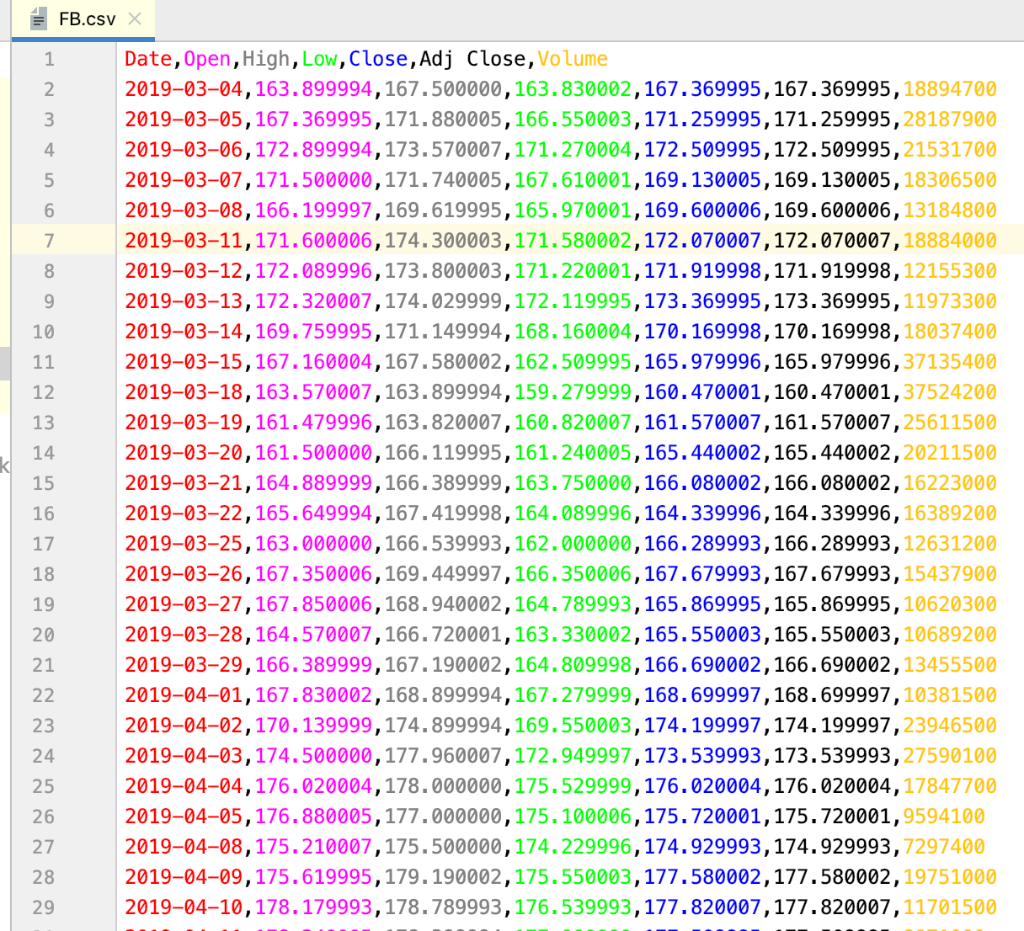Image resolution: width=1024 pixels, height=931 pixels.
Task: Click volume value 16223000
Action: click(x=950, y=483)
